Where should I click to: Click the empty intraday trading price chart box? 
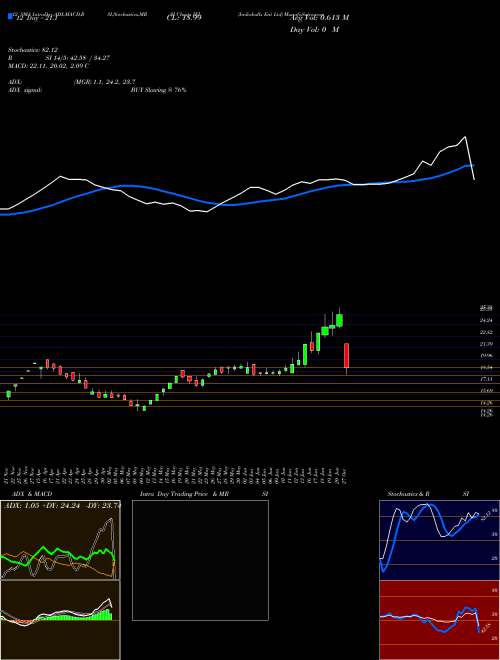[x=200, y=560]
